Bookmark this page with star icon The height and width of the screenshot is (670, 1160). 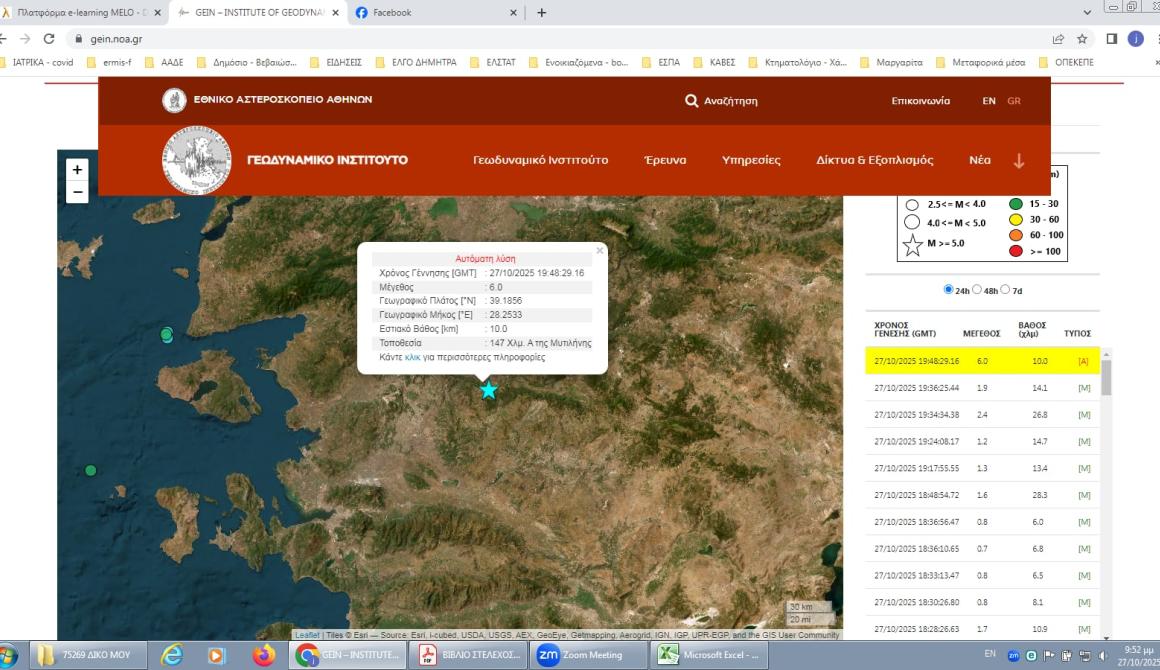[1082, 39]
